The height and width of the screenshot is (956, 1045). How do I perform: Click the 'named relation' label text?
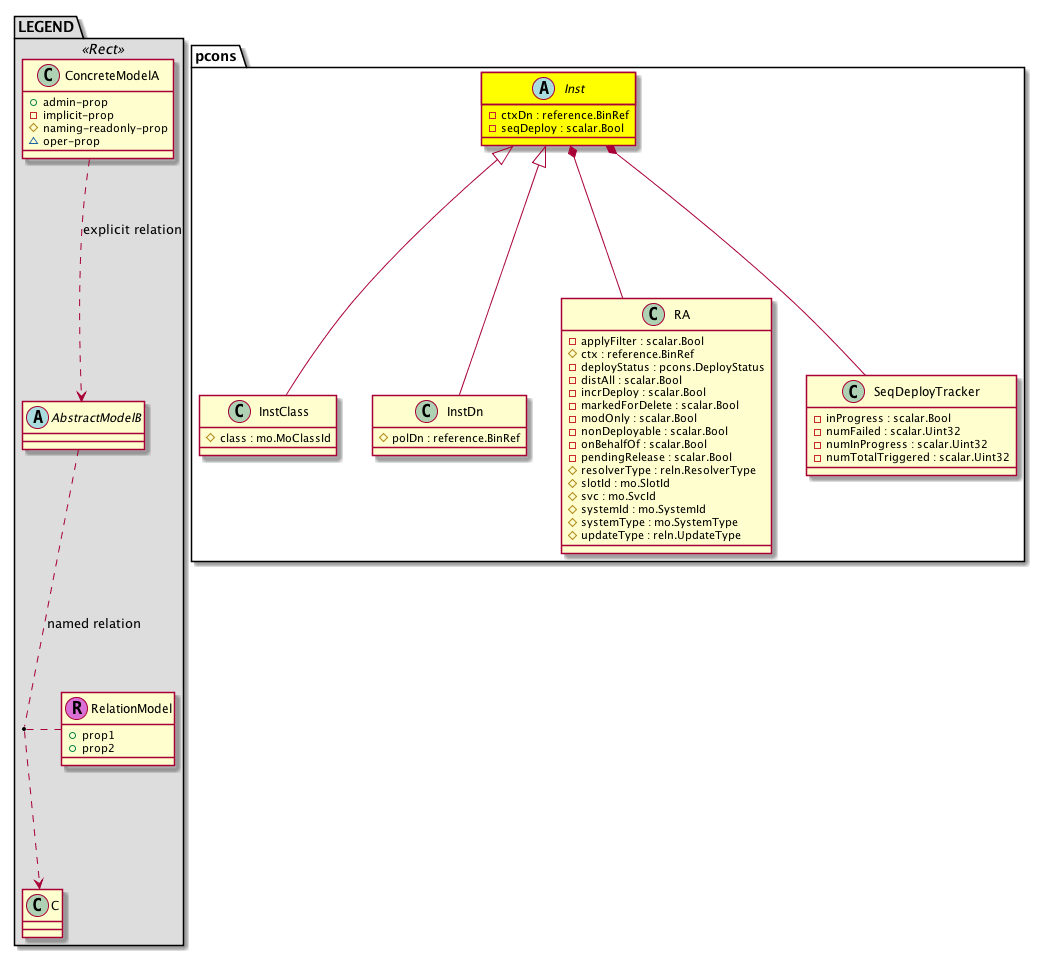coord(94,624)
